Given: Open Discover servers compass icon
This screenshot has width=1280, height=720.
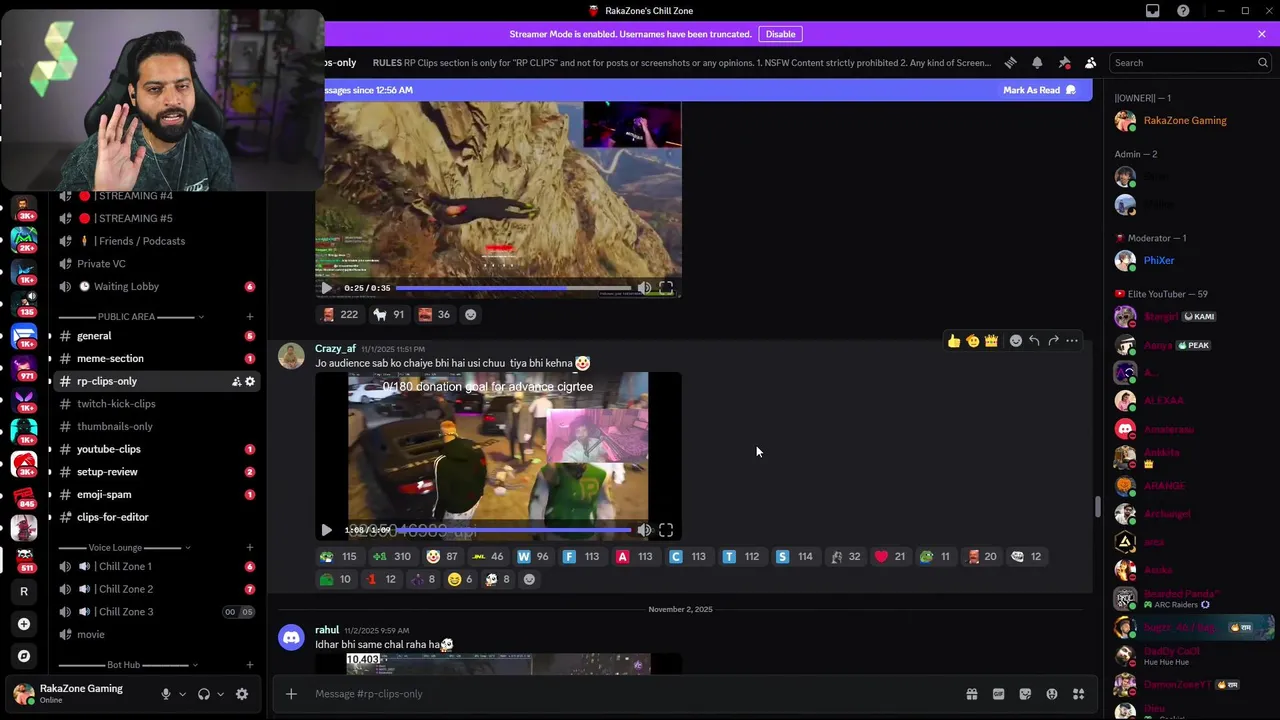Looking at the screenshot, I should [24, 656].
